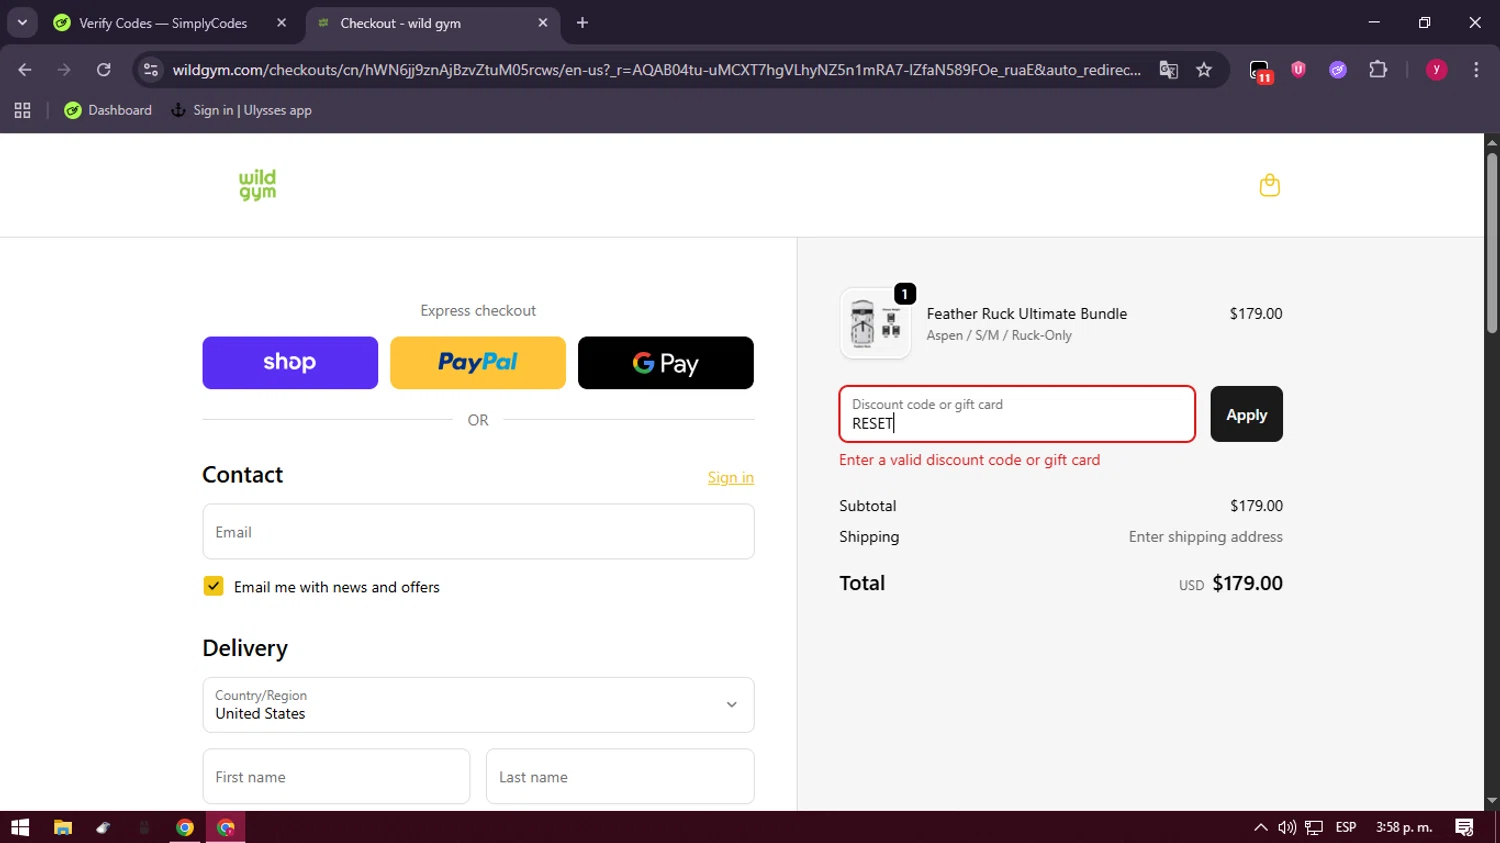The width and height of the screenshot is (1500, 843).
Task: Click the total amount $179.00
Action: click(1247, 583)
